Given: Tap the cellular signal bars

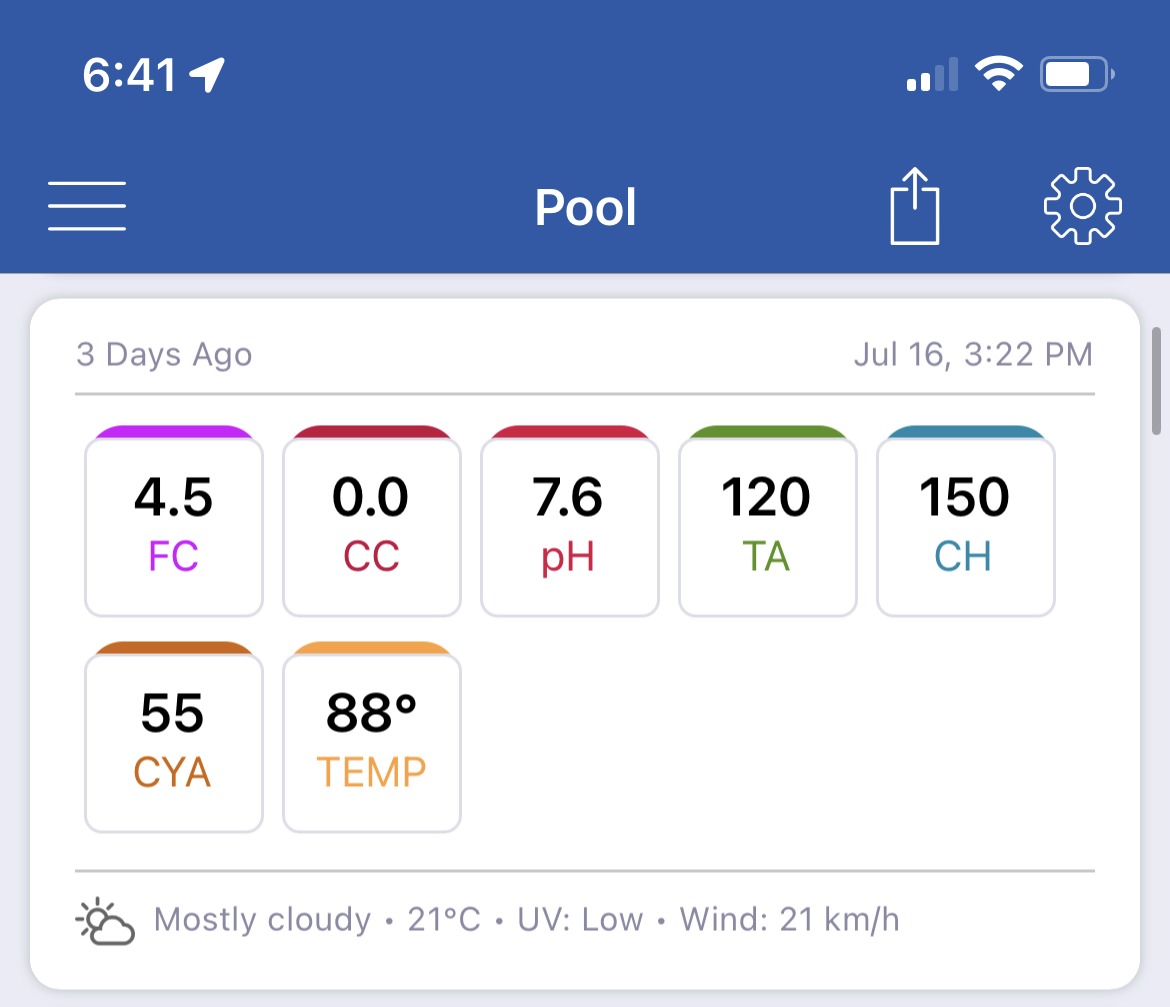Looking at the screenshot, I should [x=932, y=74].
